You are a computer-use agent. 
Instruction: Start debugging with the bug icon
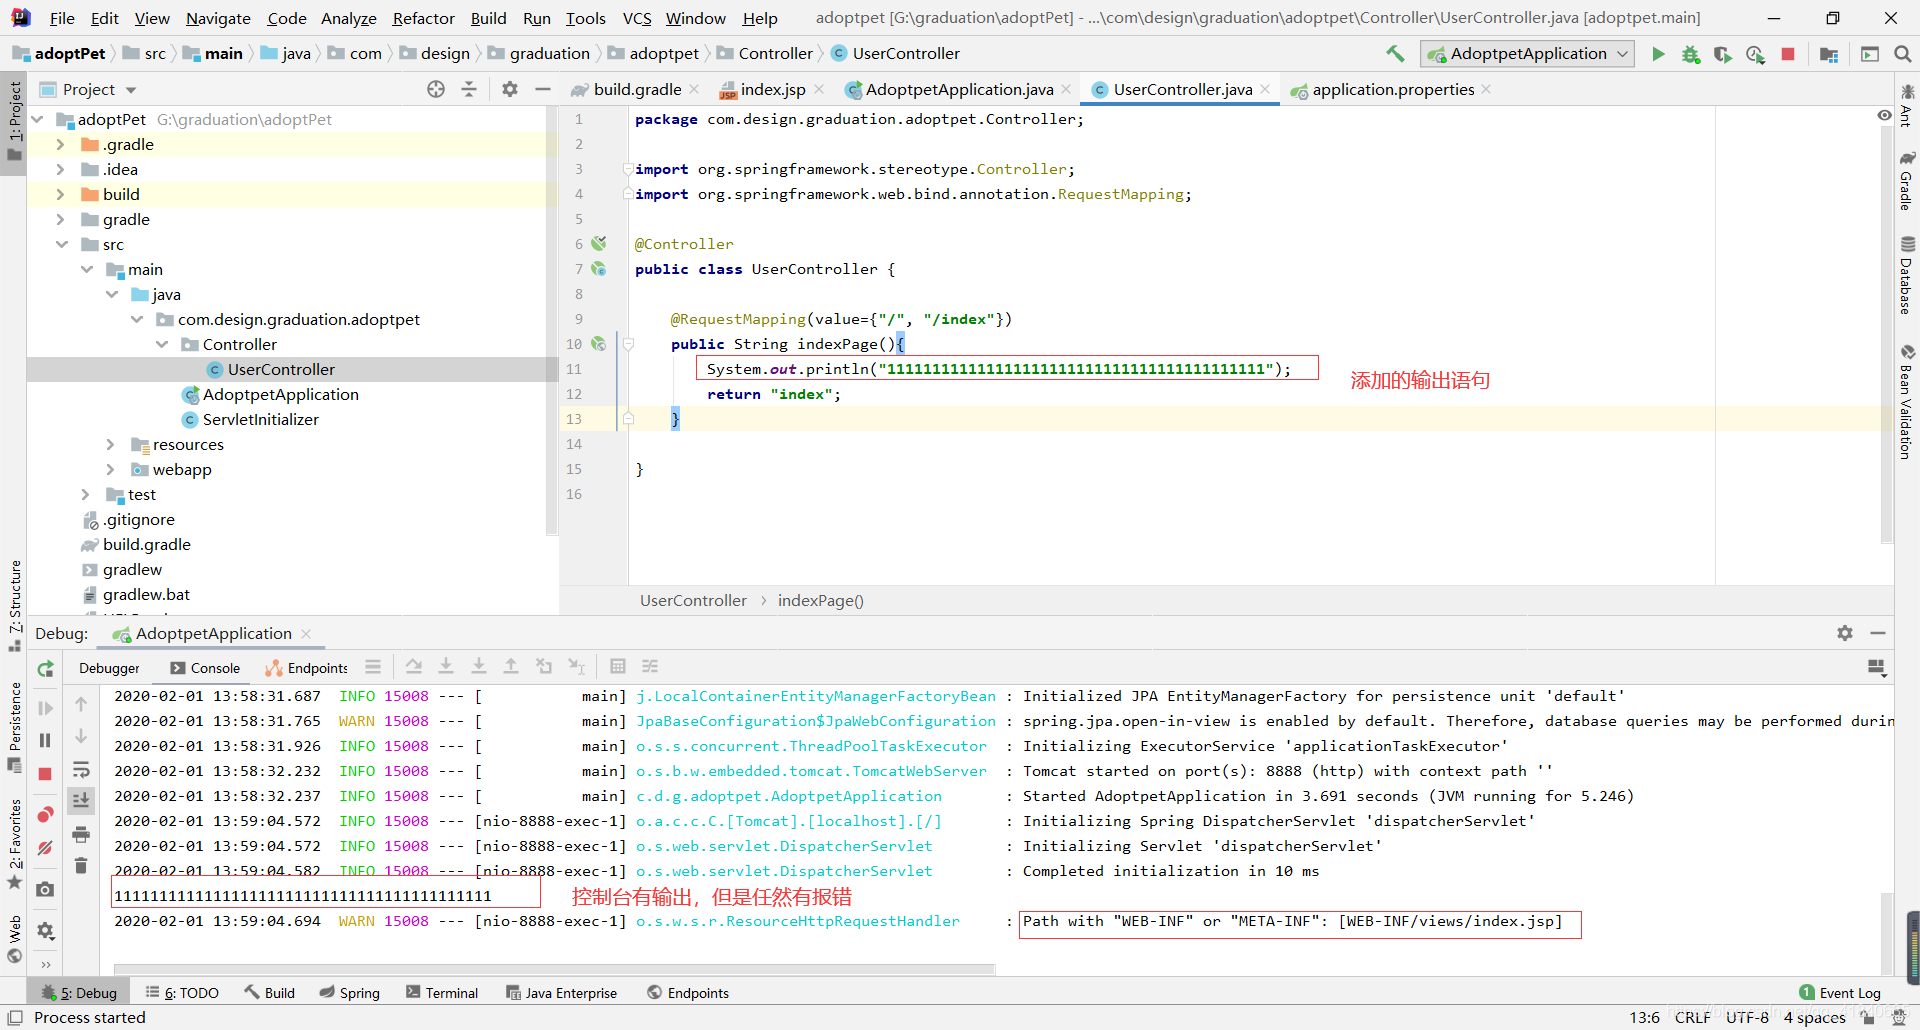1690,54
